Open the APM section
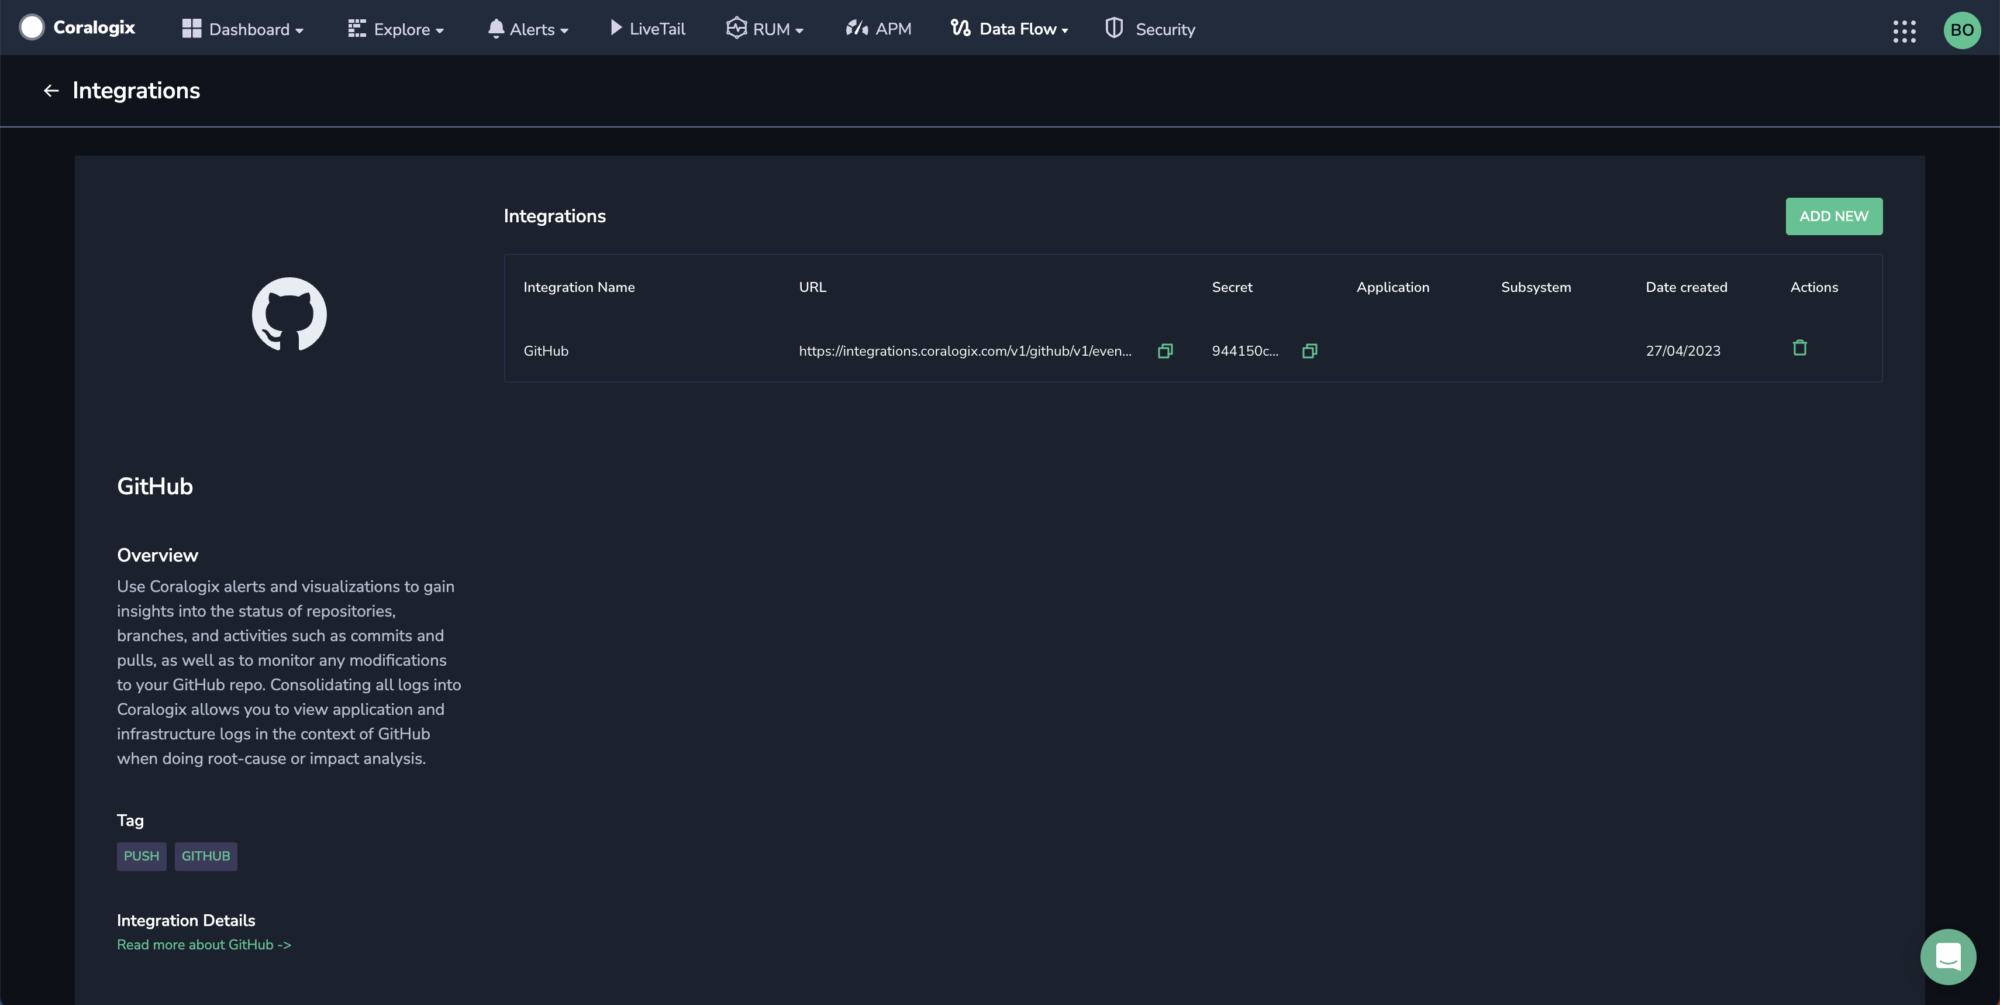Viewport: 2000px width, 1005px height. pos(879,29)
